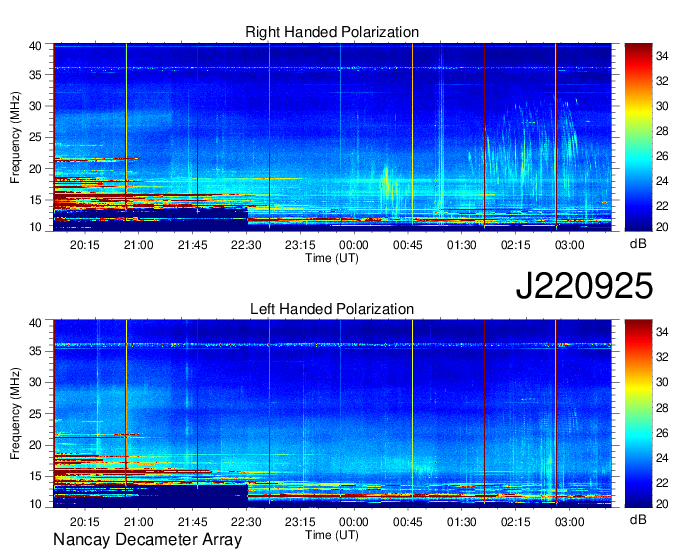Click the "20:15" time tick of Right Handed plot
This screenshot has height=552, width=680.
85,245
